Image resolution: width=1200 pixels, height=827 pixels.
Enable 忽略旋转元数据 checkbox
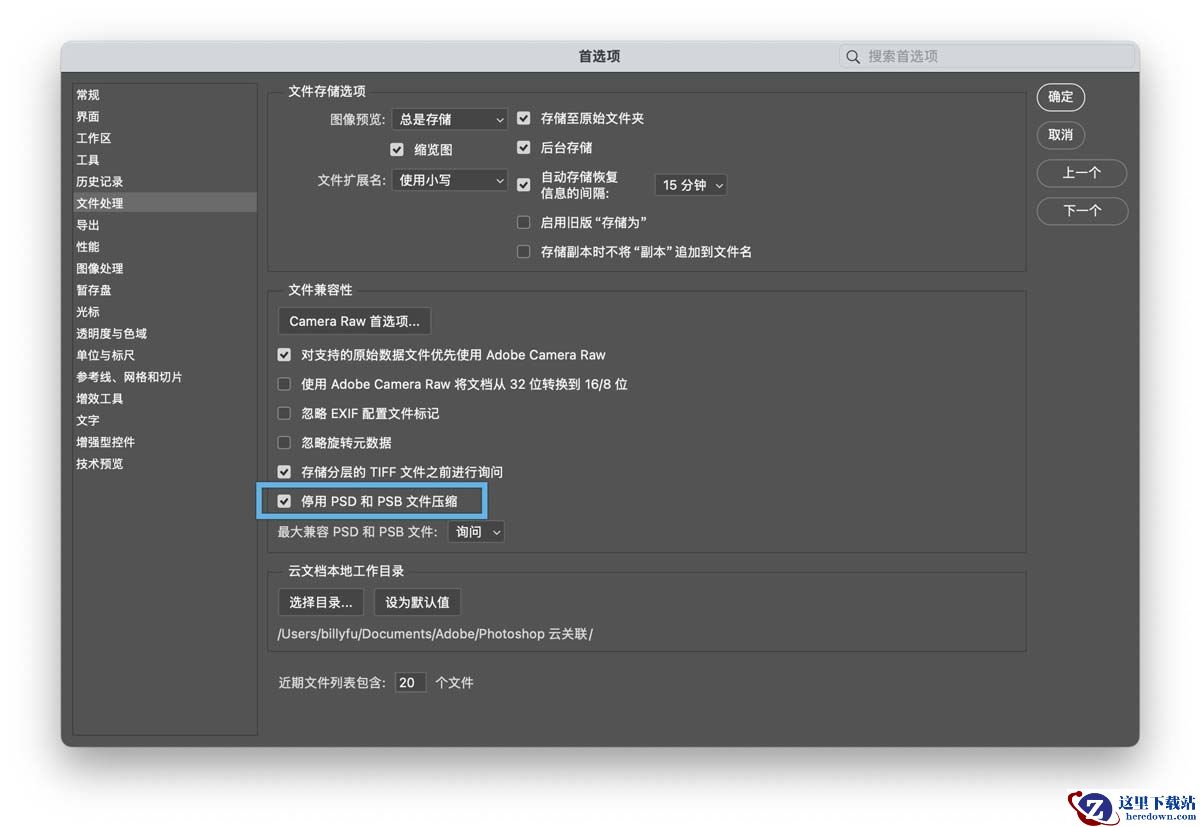tap(284, 442)
